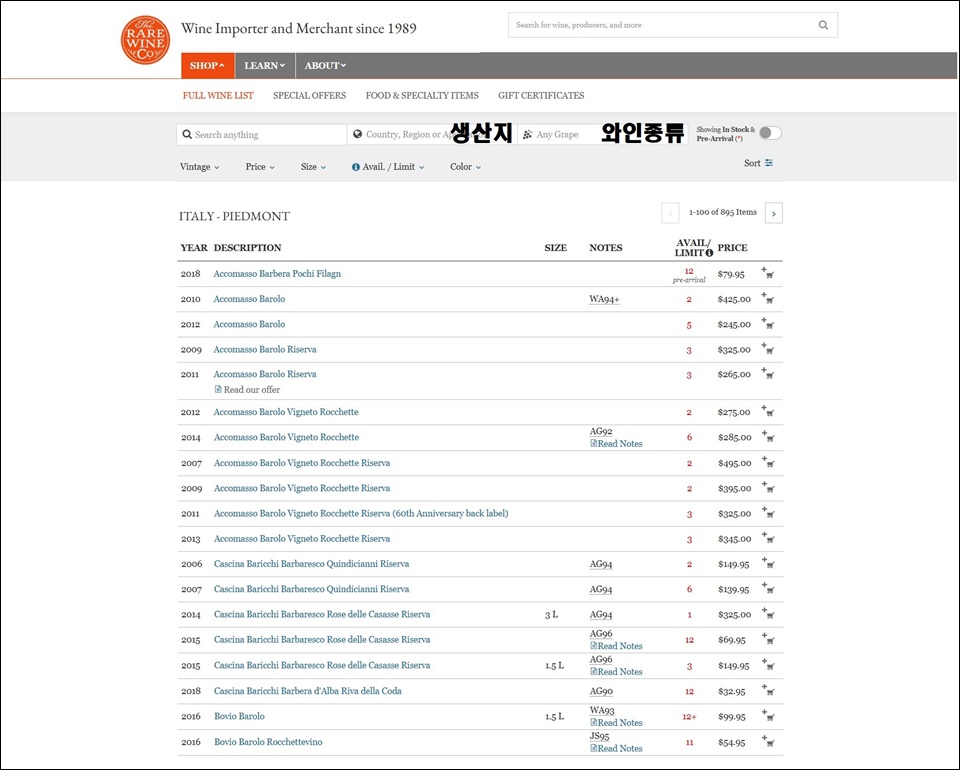
Task: Open the GIFT CERTIFICATES tab
Action: (541, 95)
